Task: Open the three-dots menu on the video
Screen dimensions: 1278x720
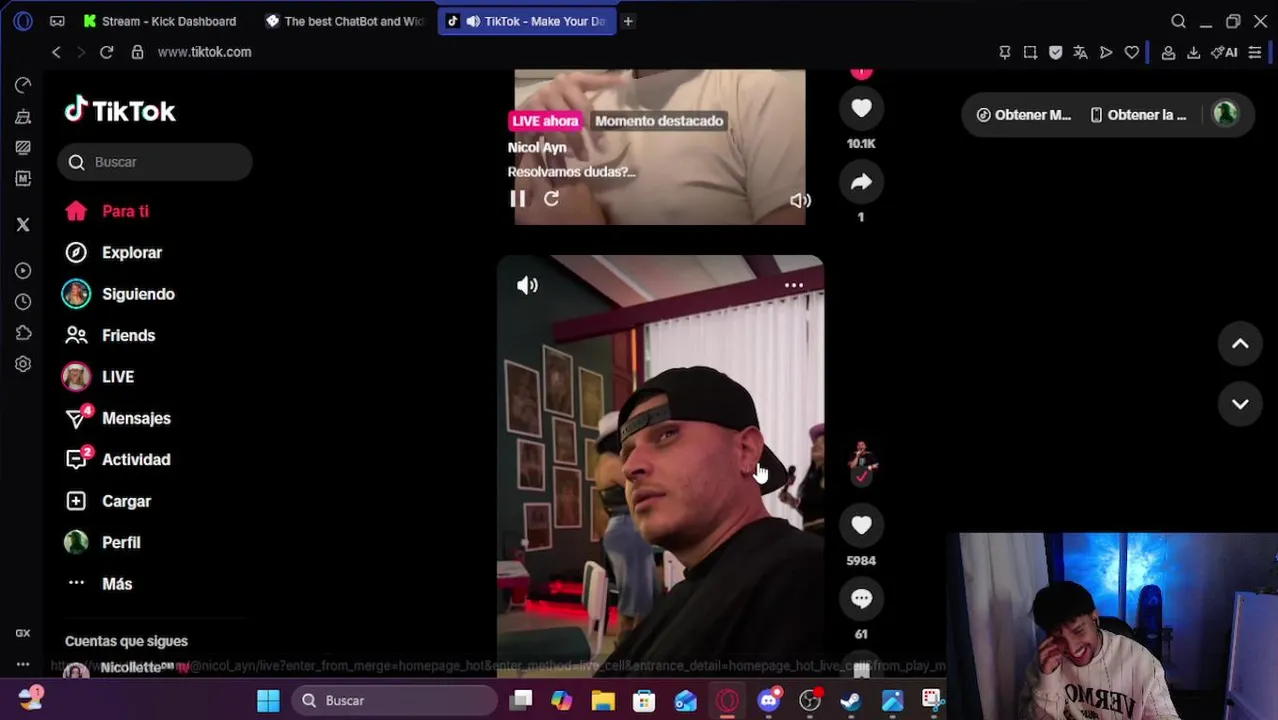Action: pyautogui.click(x=793, y=285)
